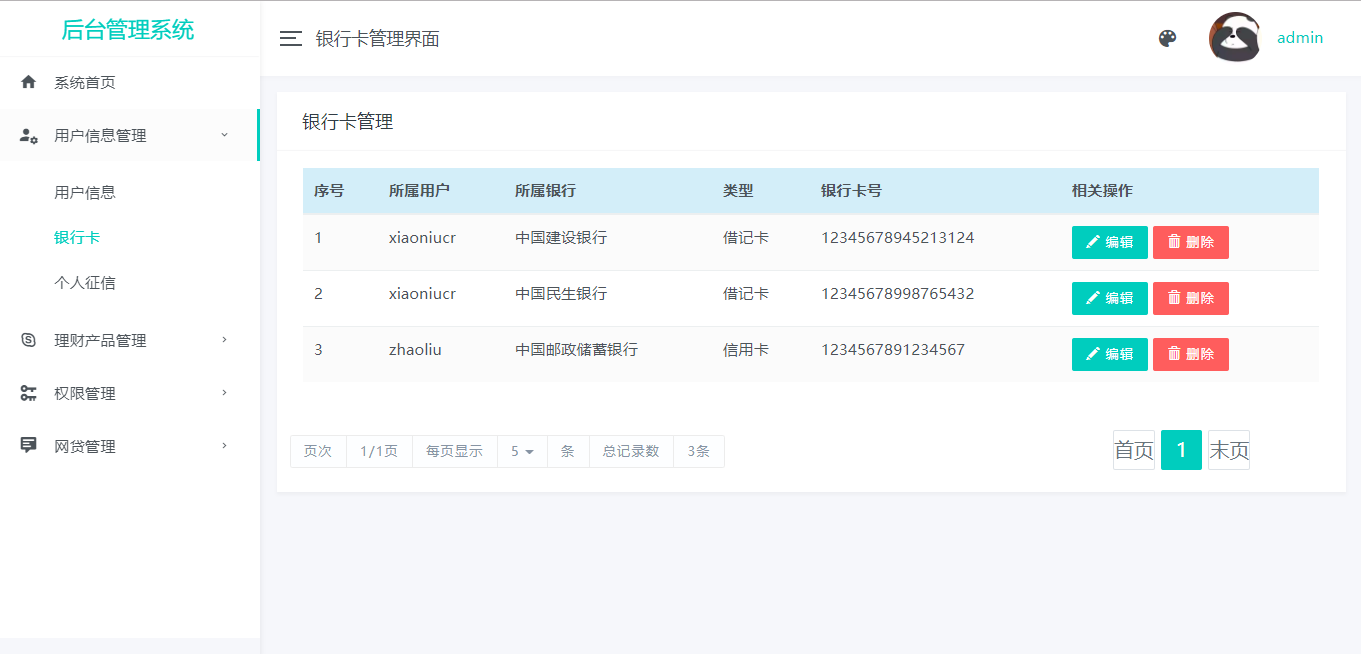Open the 个人征信 submenu item
Viewport: 1361px width, 654px height.
click(x=85, y=283)
